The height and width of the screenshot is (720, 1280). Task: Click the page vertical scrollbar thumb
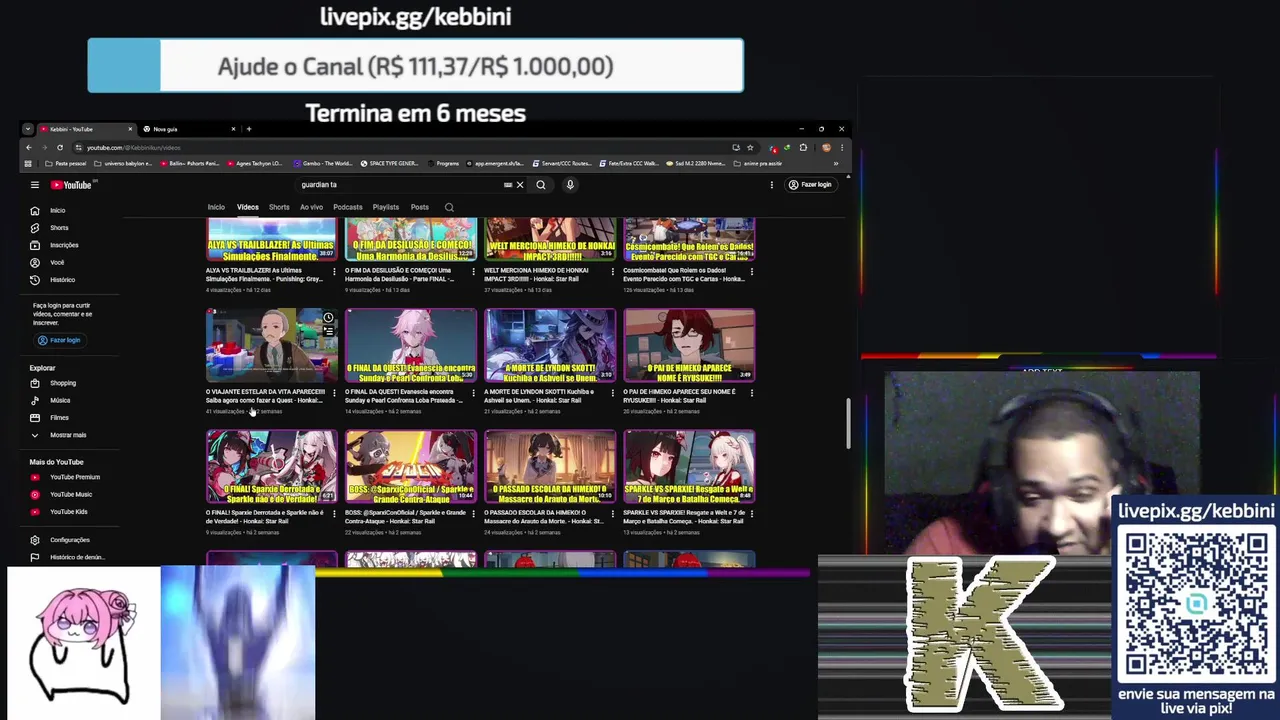pyautogui.click(x=848, y=424)
